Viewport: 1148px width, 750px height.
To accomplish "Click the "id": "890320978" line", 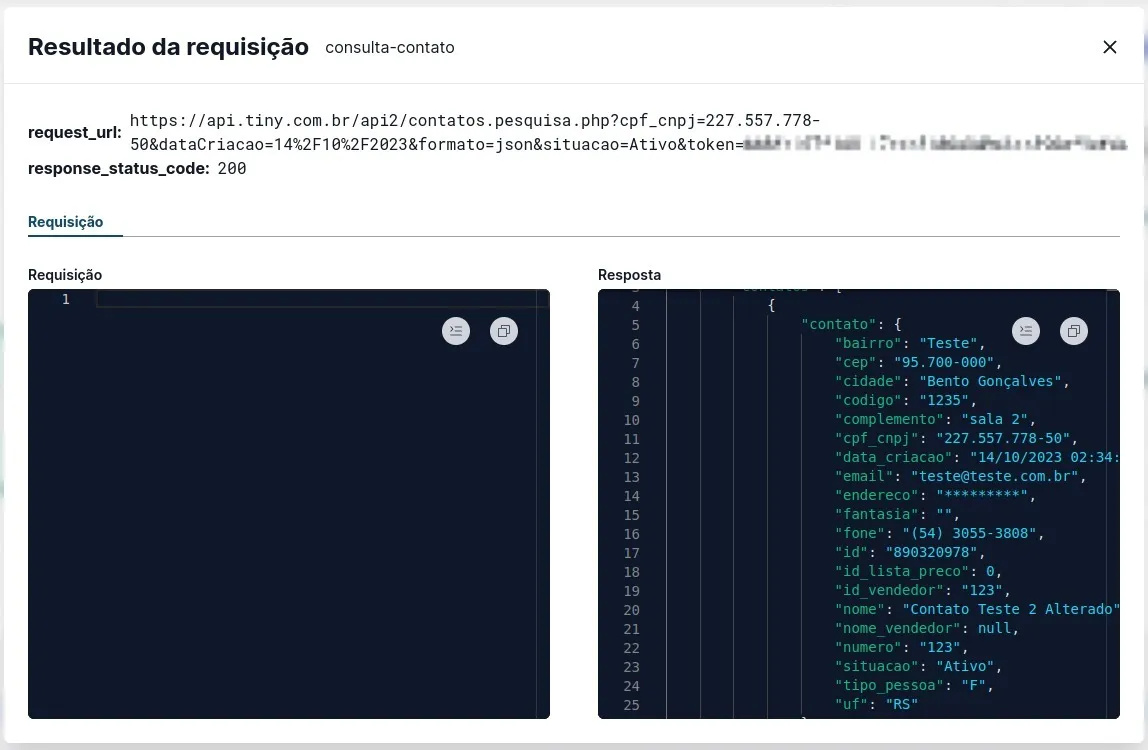I will (910, 553).
